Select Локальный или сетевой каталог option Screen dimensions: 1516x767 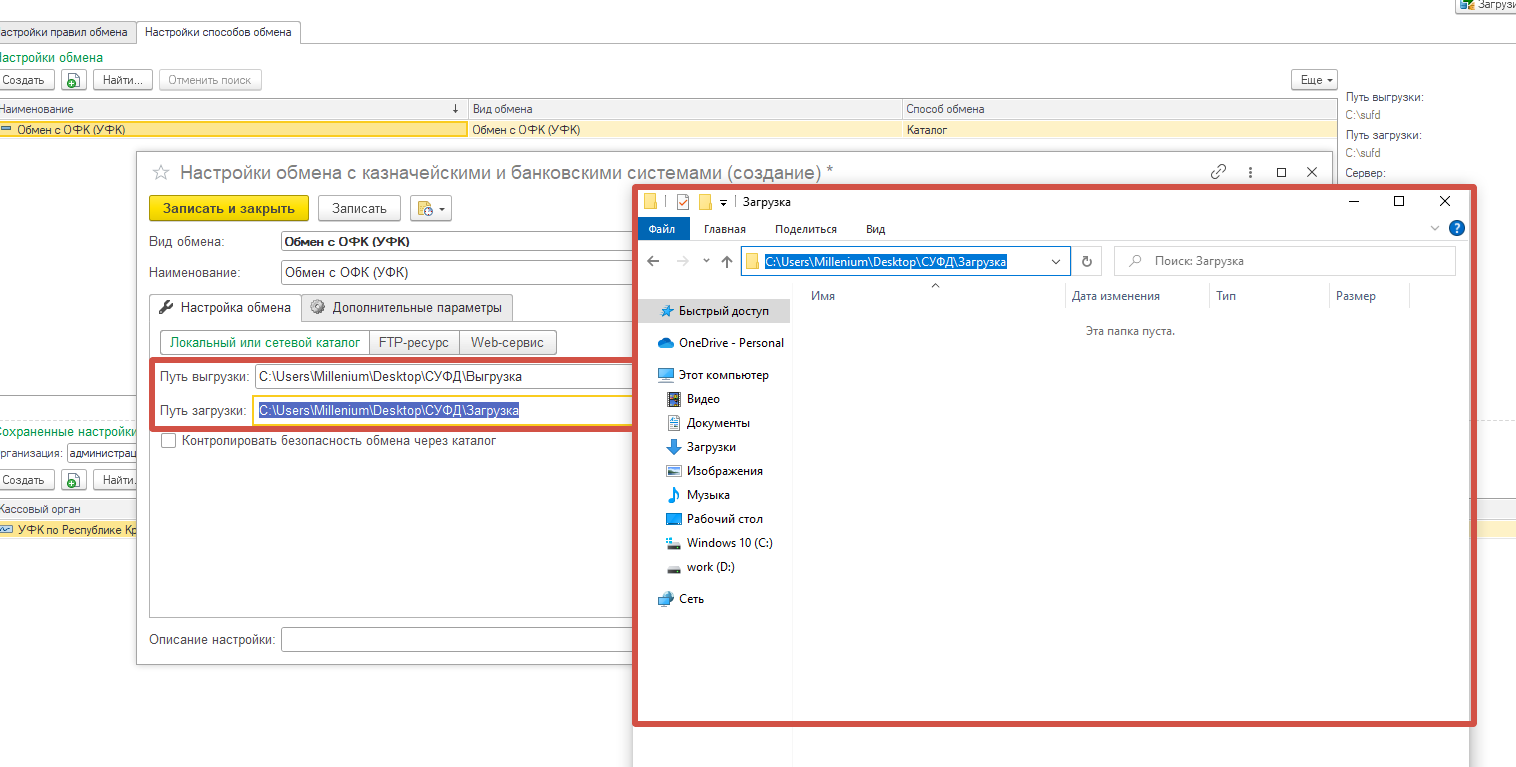(265, 342)
